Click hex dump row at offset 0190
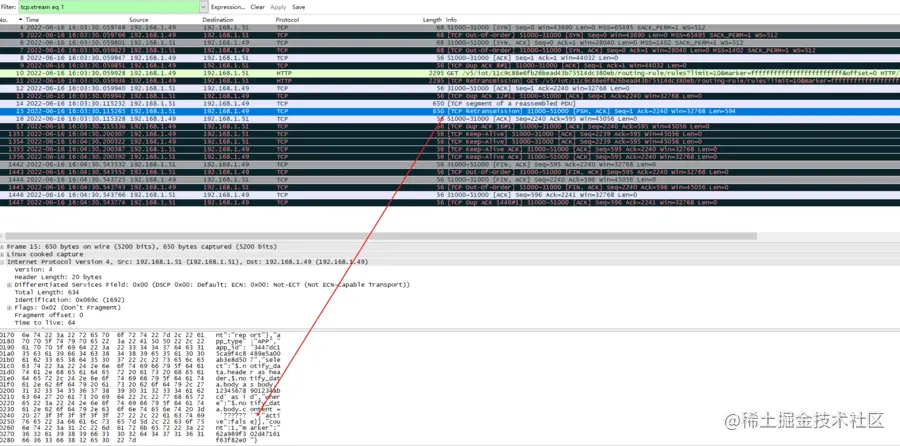Screen dimensions: 900x446 [x=141, y=349]
